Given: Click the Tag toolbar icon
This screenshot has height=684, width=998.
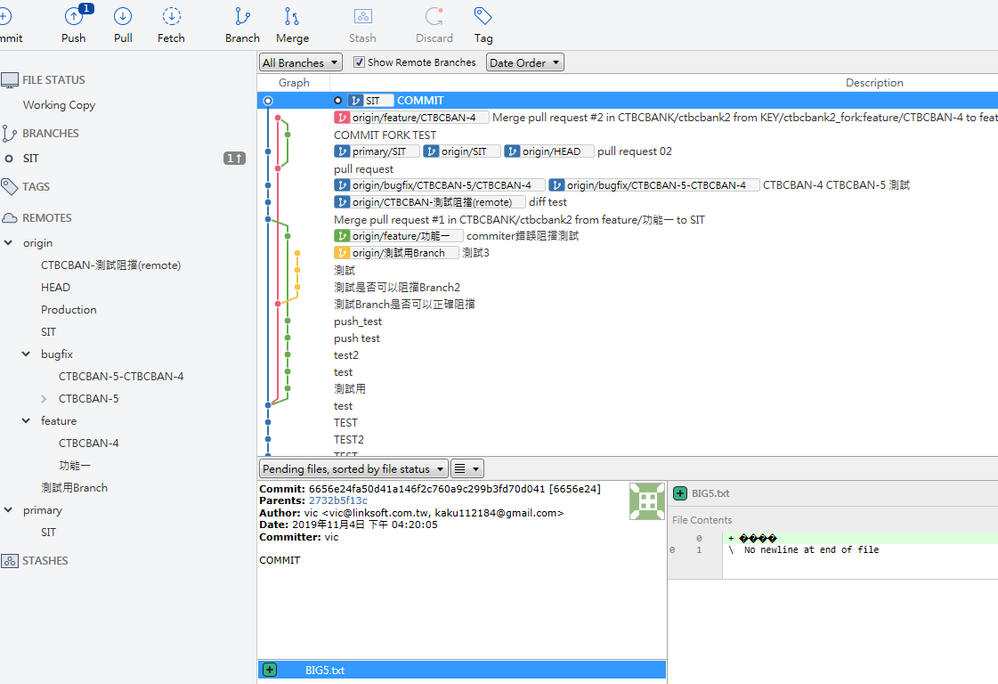Looking at the screenshot, I should pyautogui.click(x=482, y=17).
